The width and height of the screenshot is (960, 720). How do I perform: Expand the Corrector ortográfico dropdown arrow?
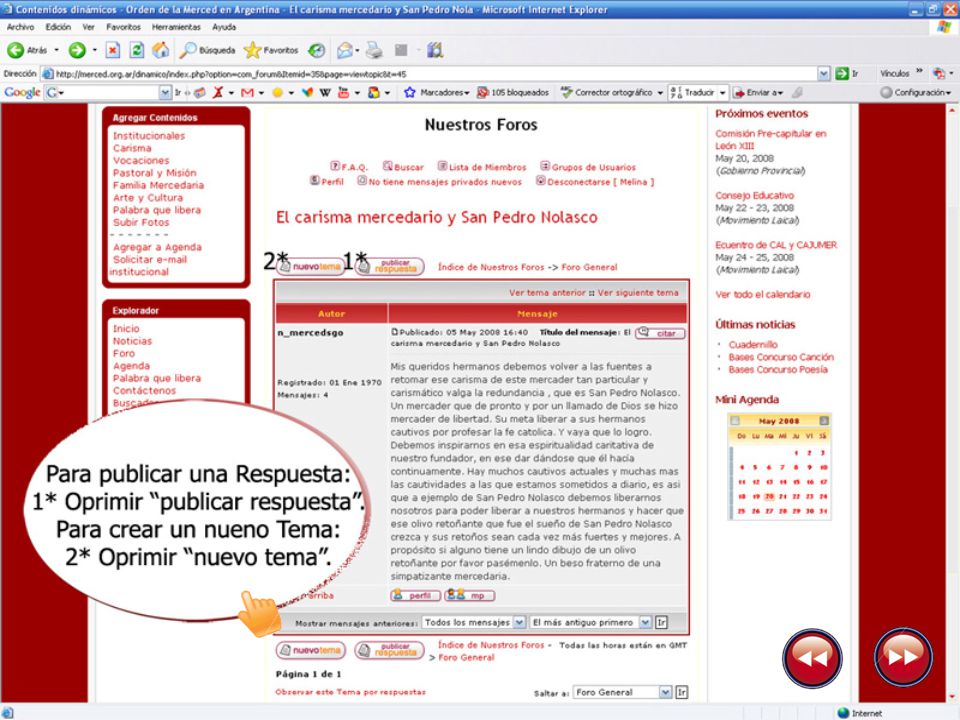click(x=659, y=92)
